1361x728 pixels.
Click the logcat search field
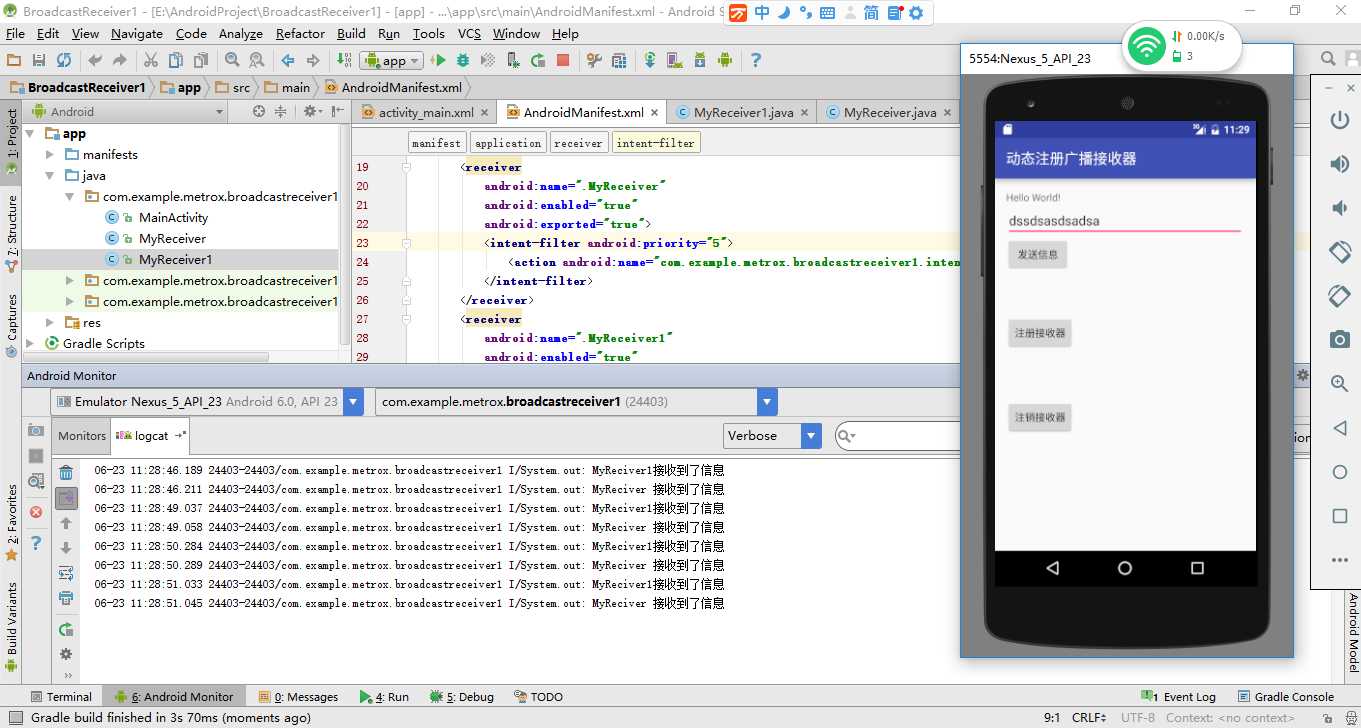[x=898, y=436]
